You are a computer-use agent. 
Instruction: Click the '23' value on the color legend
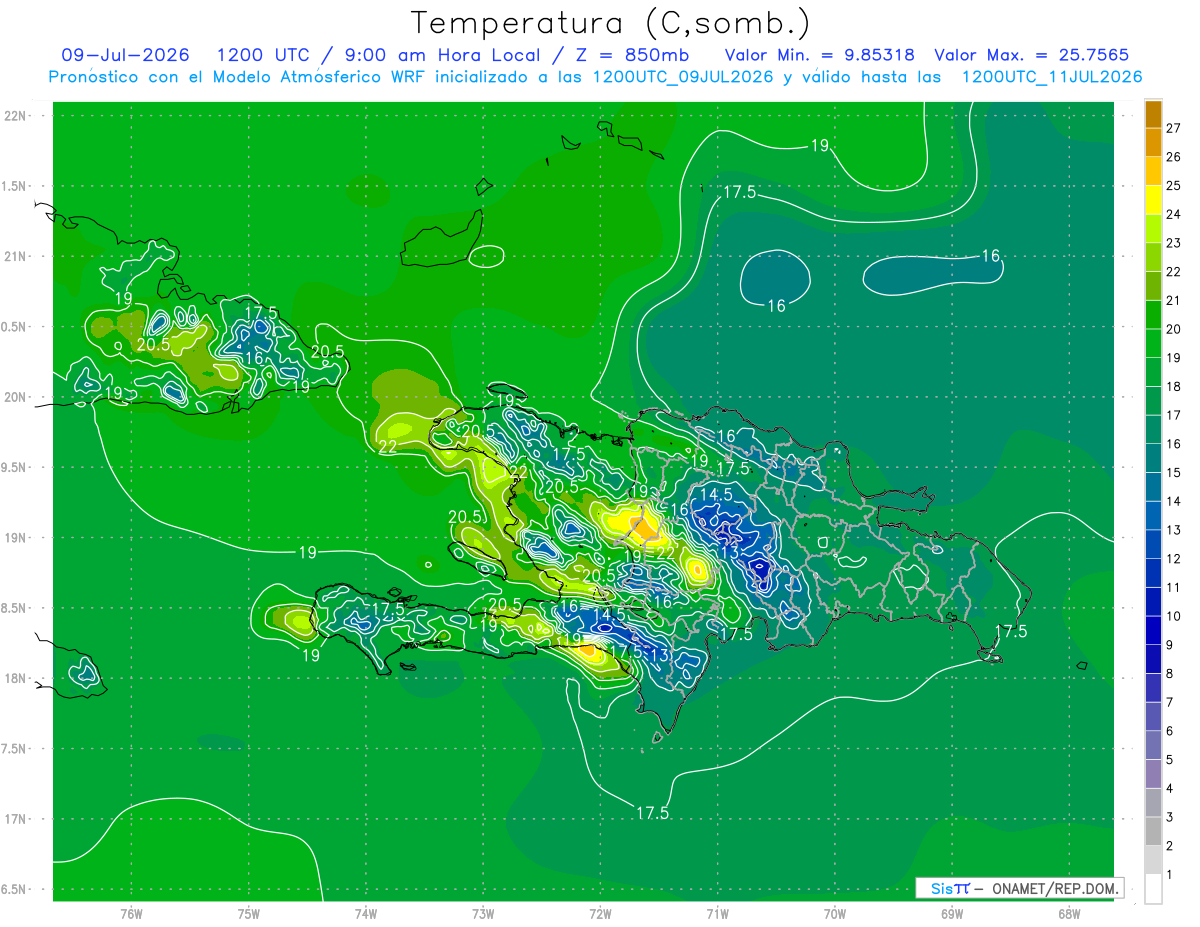coord(1174,243)
